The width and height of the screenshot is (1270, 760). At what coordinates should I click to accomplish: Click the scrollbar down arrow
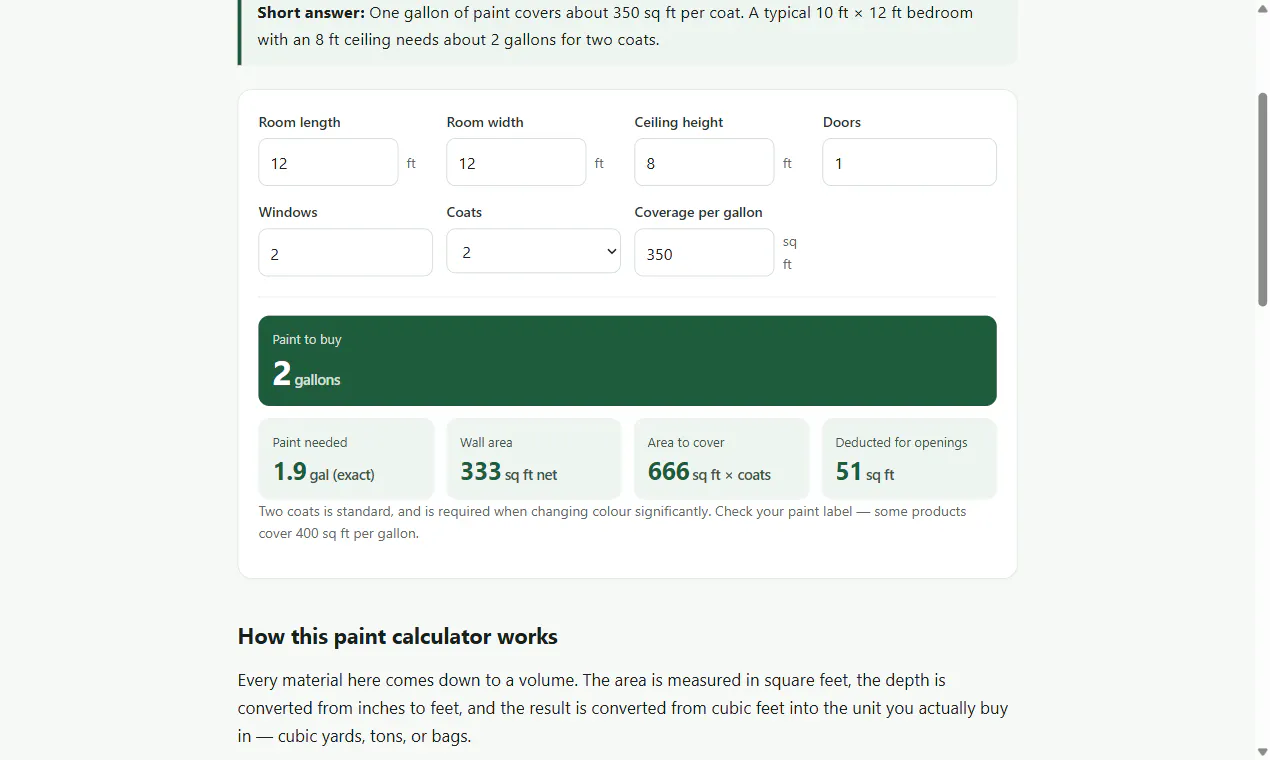click(1262, 752)
